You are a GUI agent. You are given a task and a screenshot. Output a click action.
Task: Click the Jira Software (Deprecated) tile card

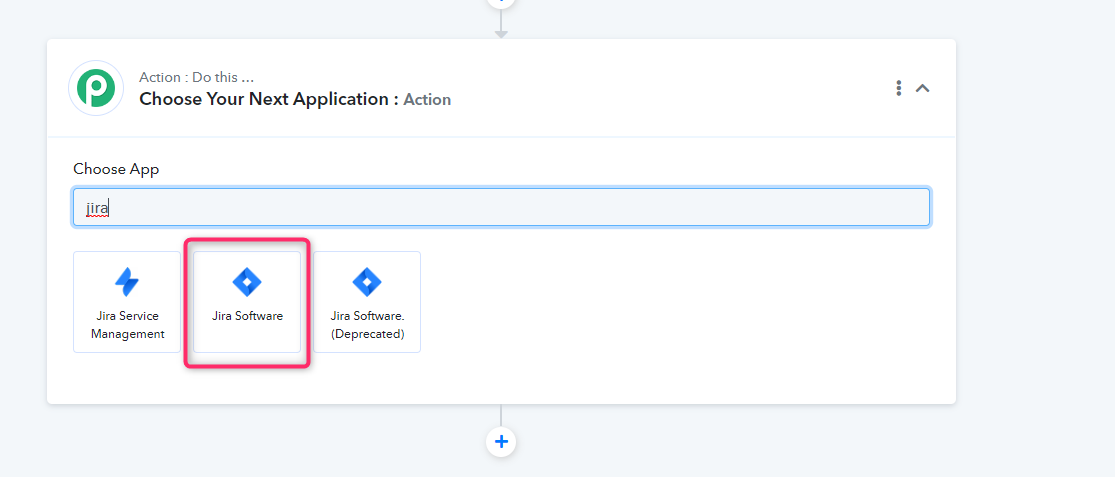(367, 301)
